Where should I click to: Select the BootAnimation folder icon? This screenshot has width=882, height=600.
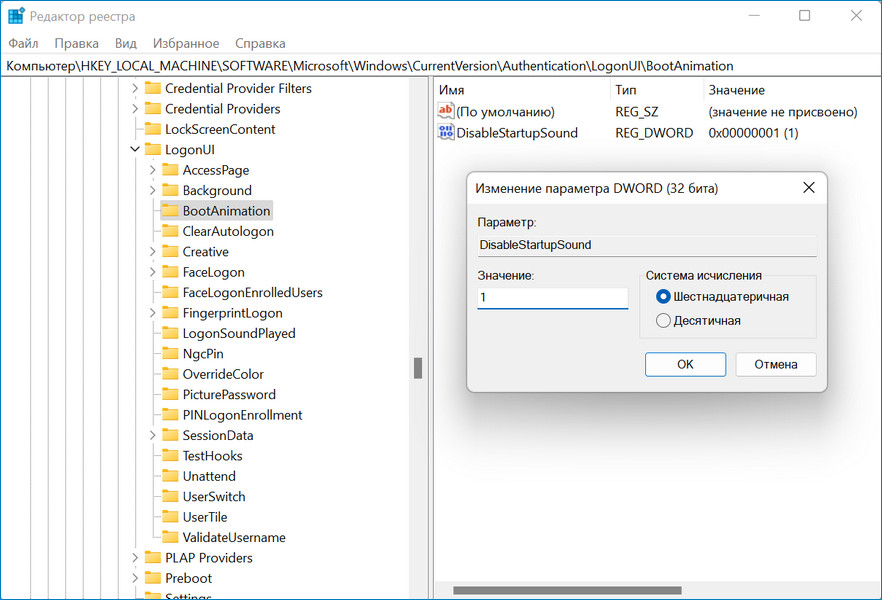coord(170,211)
